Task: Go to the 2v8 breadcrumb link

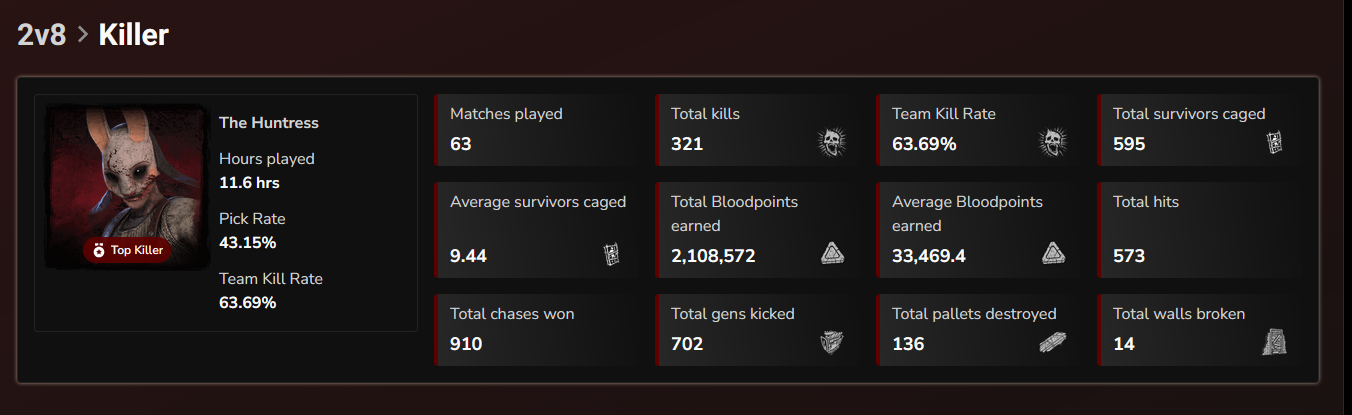Action: click(x=41, y=35)
